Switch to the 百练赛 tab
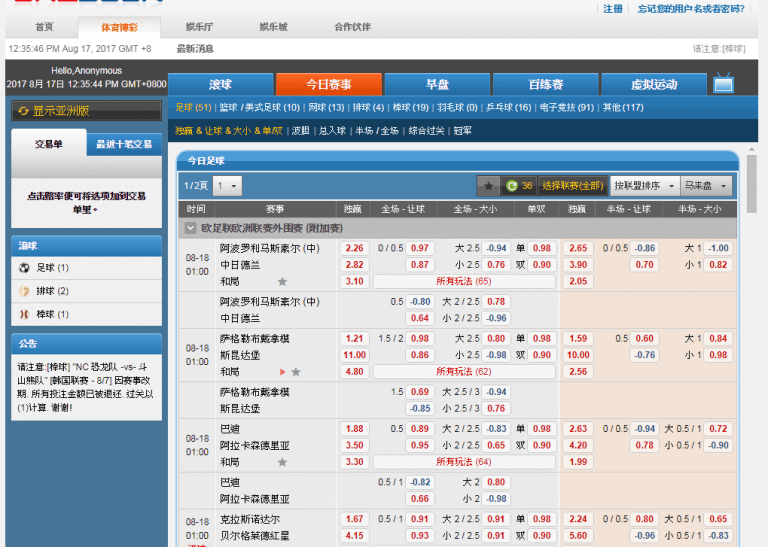Screen dimensions: 768x547 546,84
